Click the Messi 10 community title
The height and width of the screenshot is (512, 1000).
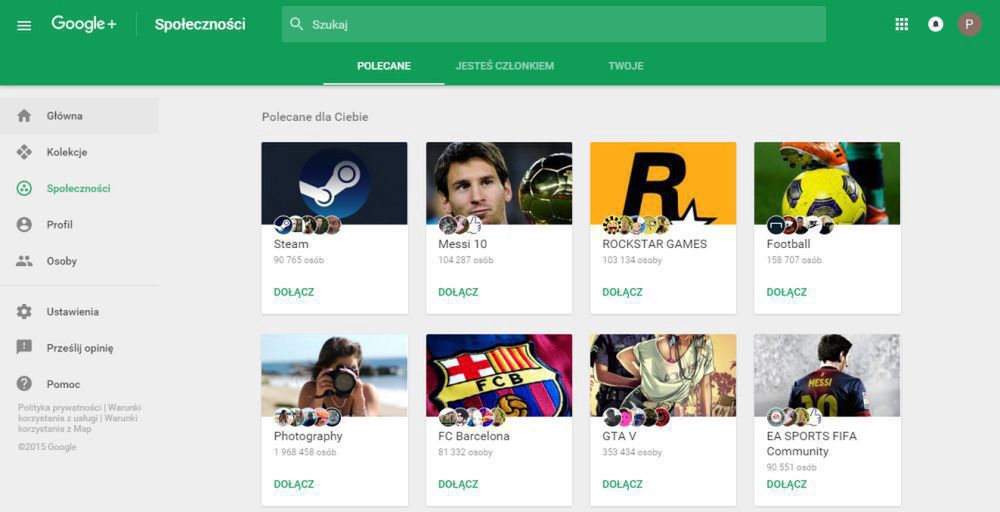pos(462,244)
